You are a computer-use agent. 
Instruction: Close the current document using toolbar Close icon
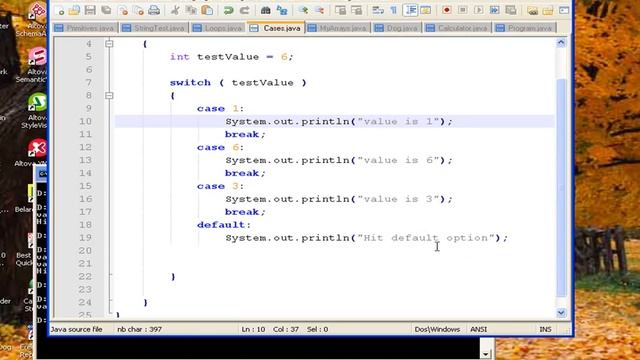(123, 10)
